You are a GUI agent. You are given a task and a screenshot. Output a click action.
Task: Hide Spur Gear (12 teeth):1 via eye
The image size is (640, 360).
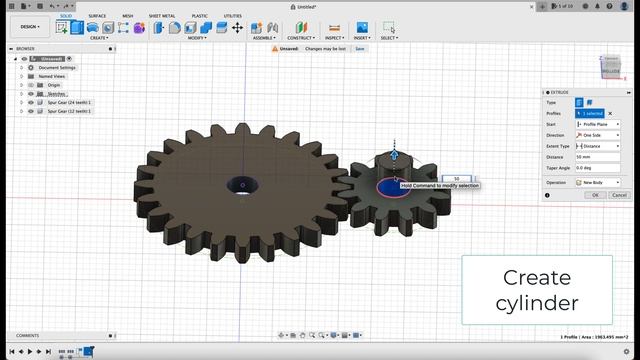pos(31,111)
